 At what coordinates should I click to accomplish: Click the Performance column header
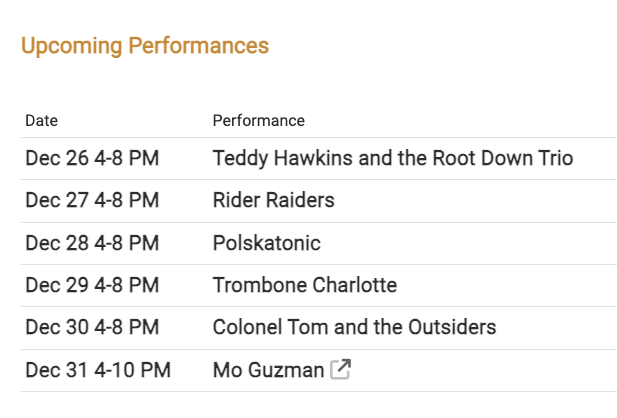(259, 120)
